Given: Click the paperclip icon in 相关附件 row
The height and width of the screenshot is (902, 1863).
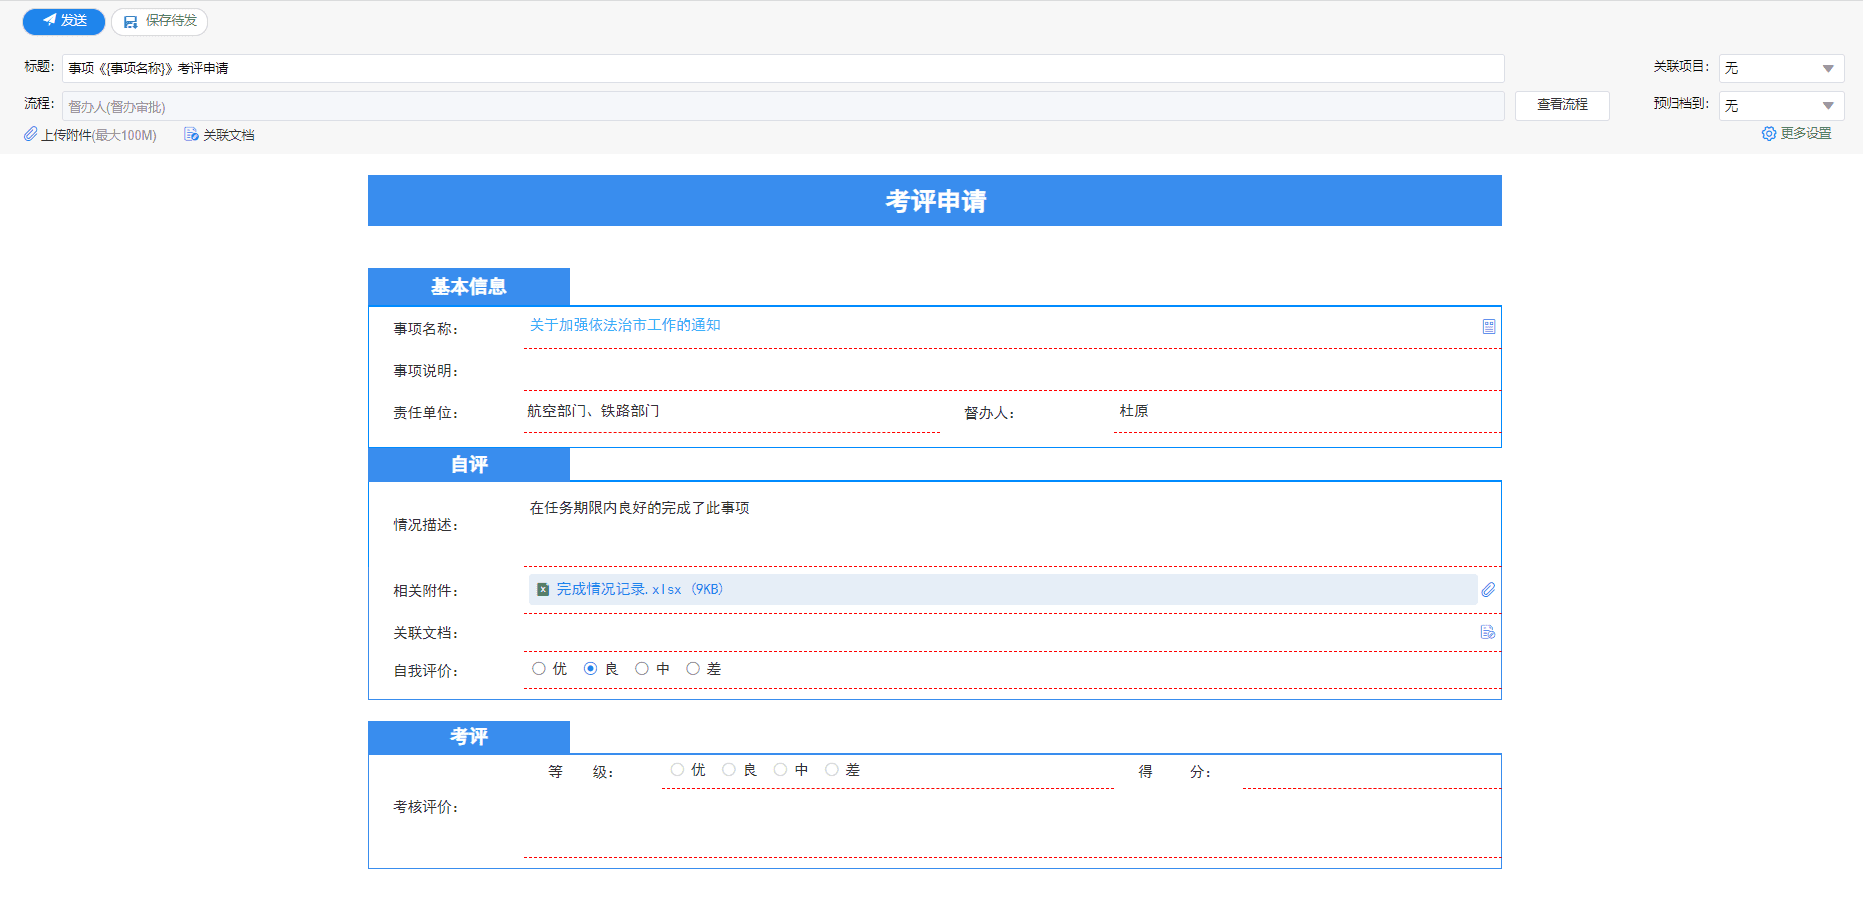Looking at the screenshot, I should [x=1488, y=590].
